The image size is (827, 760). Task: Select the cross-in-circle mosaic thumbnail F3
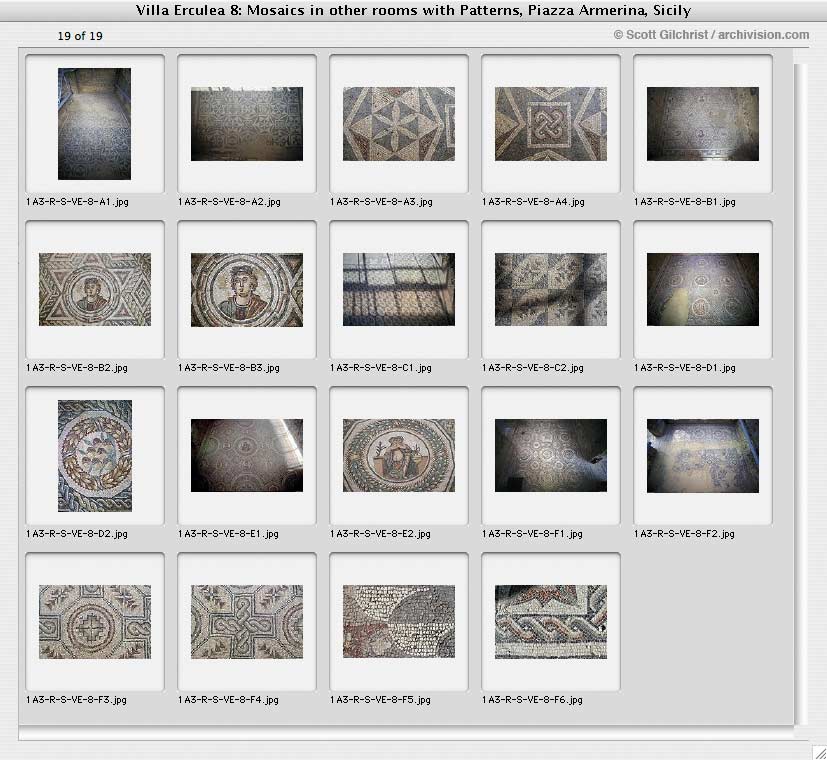click(x=95, y=622)
